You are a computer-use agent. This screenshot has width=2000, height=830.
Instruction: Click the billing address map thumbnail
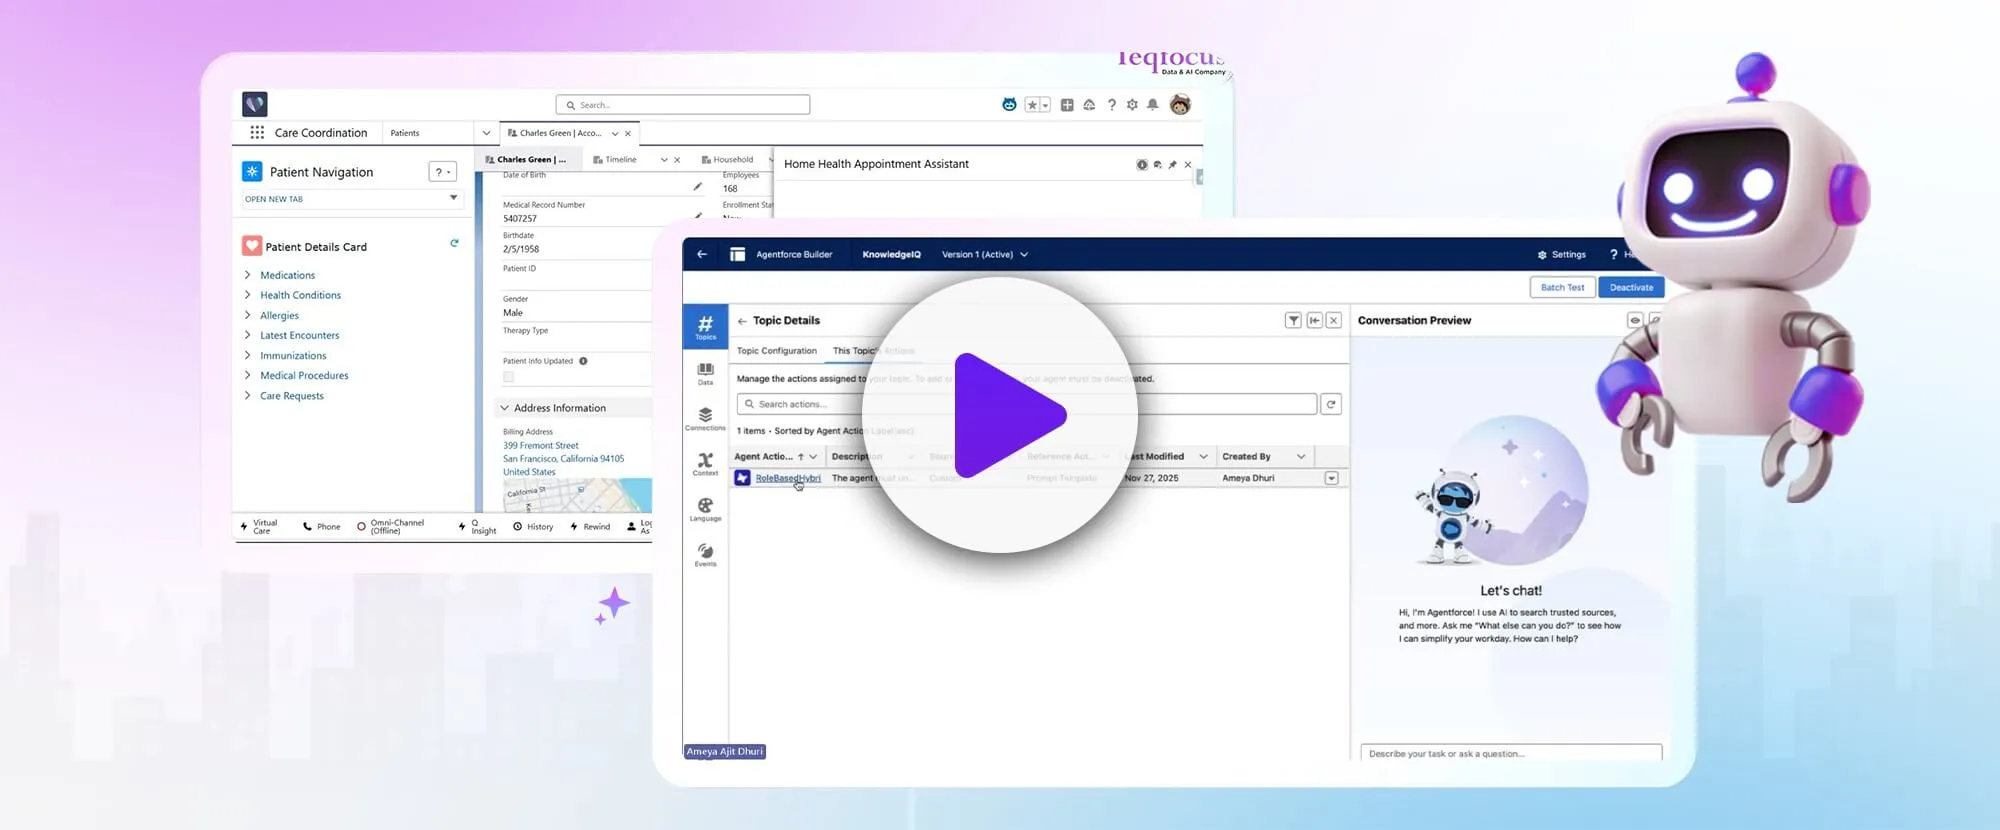tap(577, 496)
